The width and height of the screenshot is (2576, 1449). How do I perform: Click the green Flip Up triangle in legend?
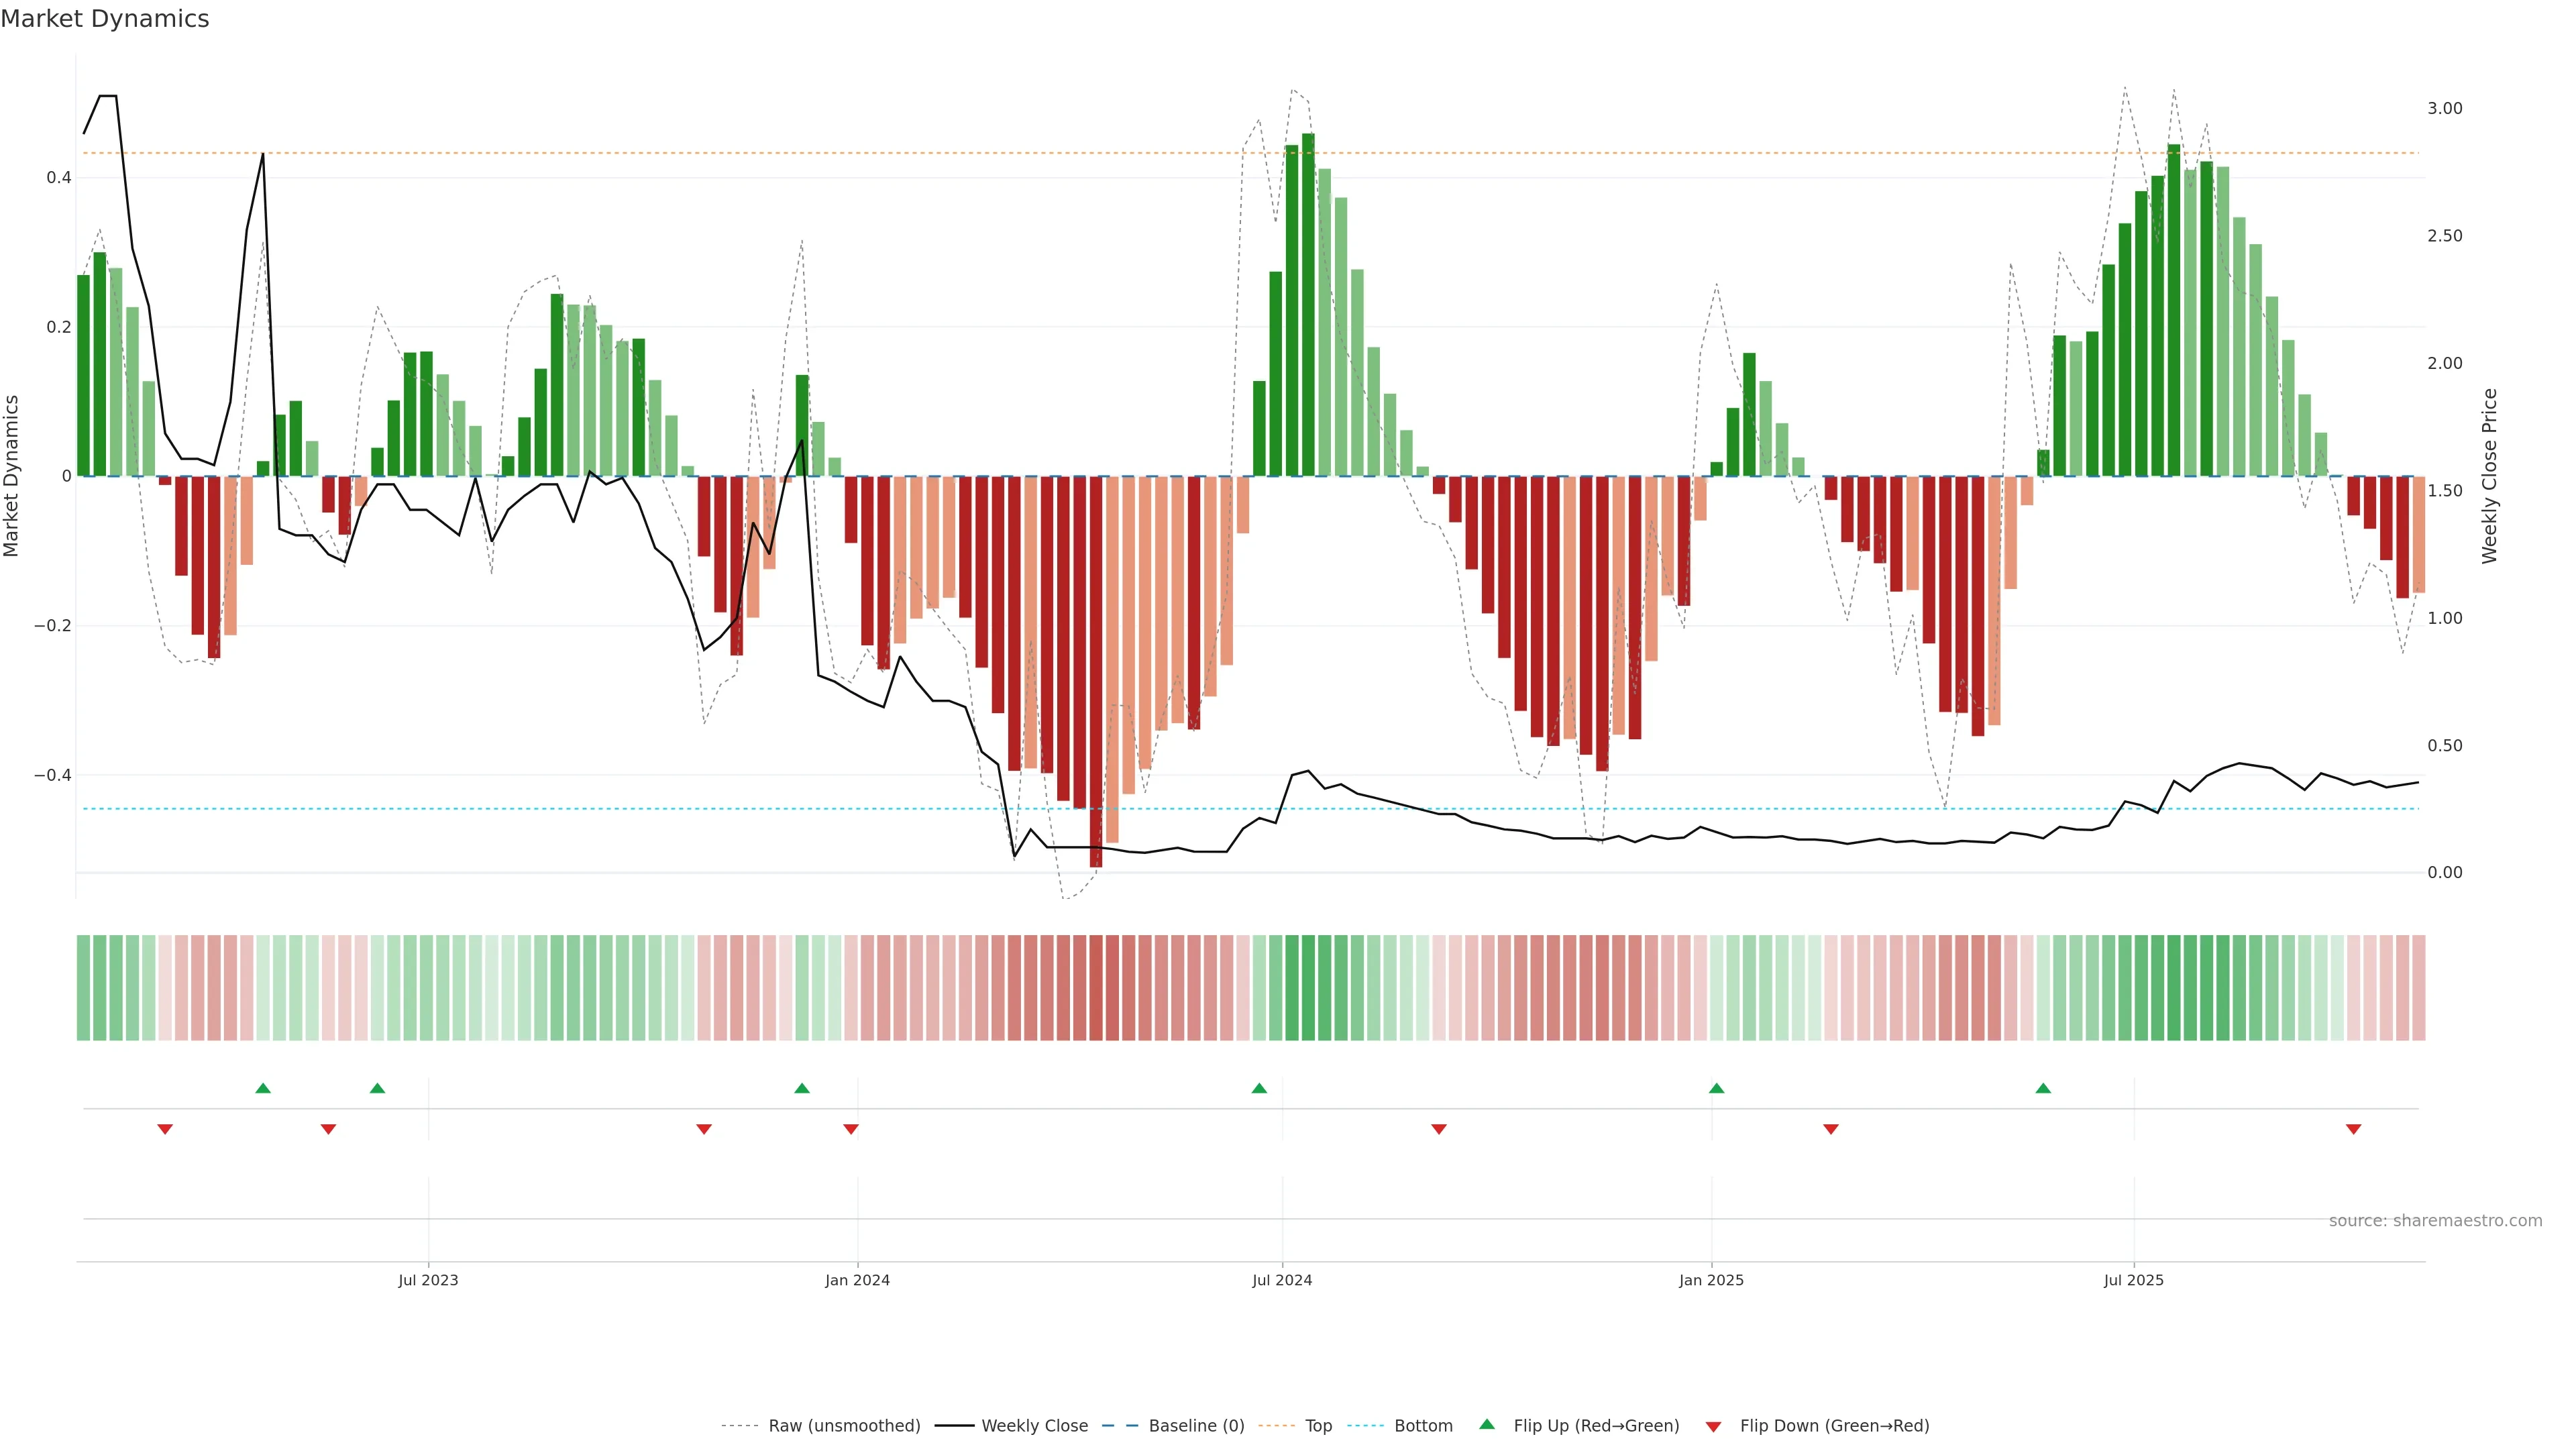point(1487,1424)
